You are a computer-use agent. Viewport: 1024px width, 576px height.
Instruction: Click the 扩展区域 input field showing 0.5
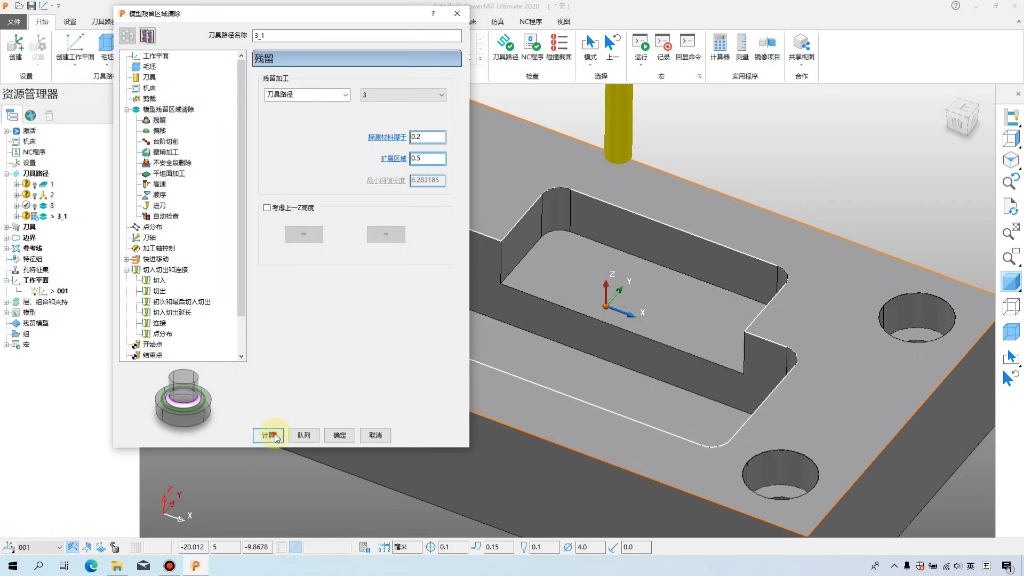pos(428,158)
